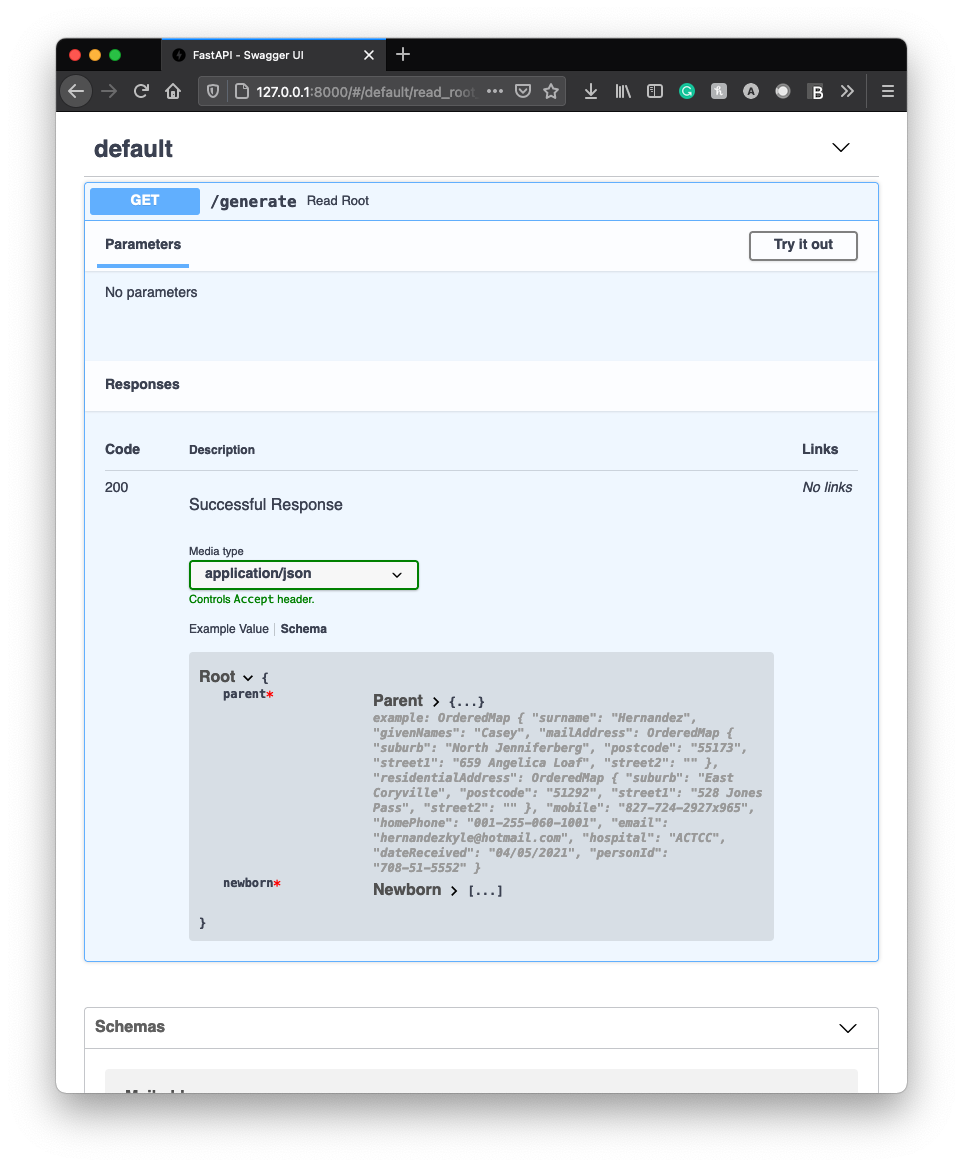This screenshot has height=1167, width=963.
Task: Collapse the default section chevron
Action: tap(841, 147)
